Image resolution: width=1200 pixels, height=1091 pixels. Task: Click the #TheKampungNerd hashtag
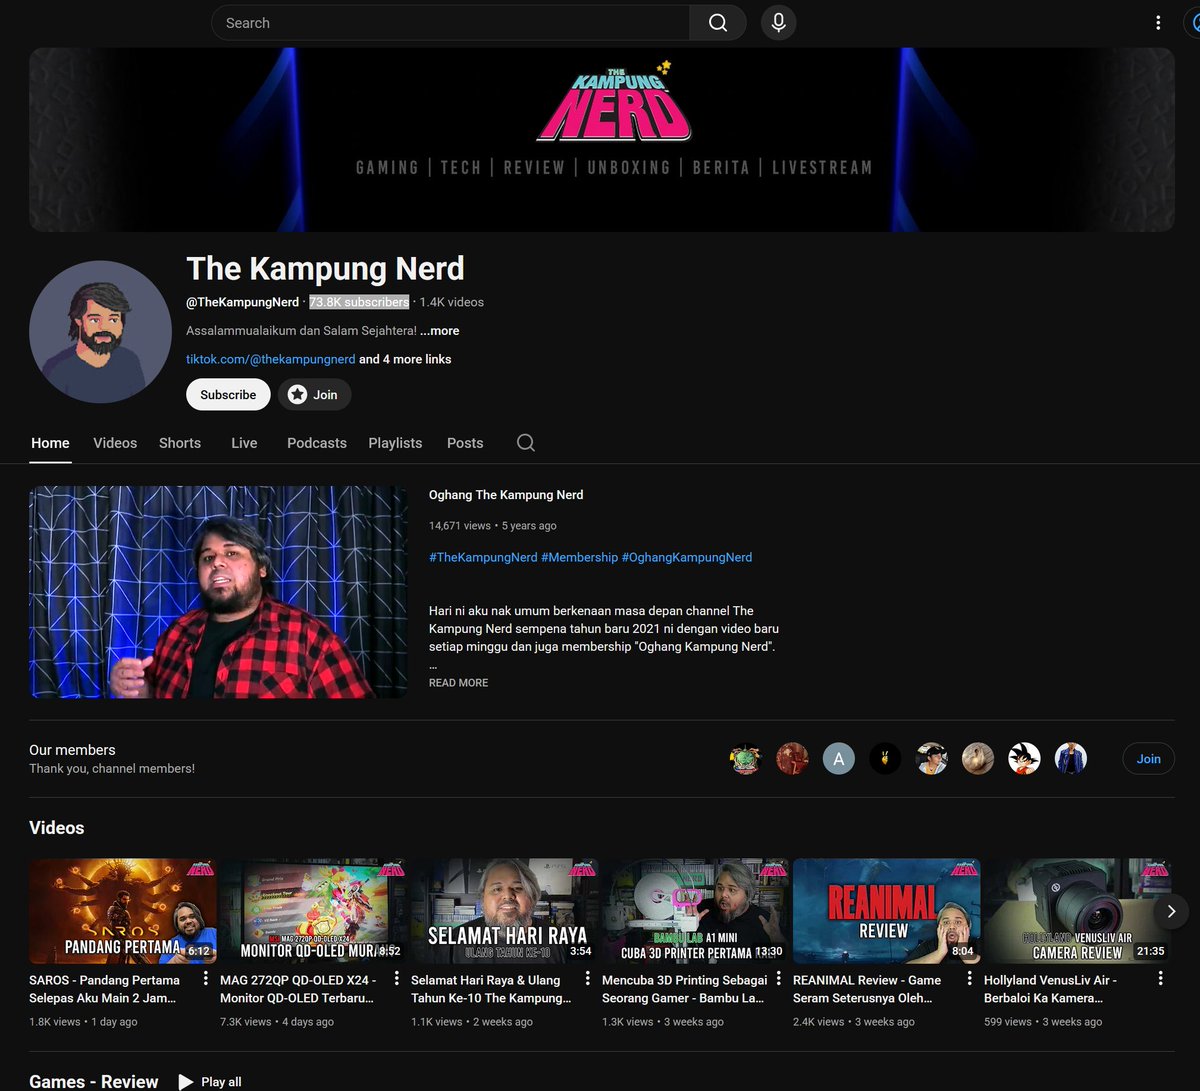[483, 557]
